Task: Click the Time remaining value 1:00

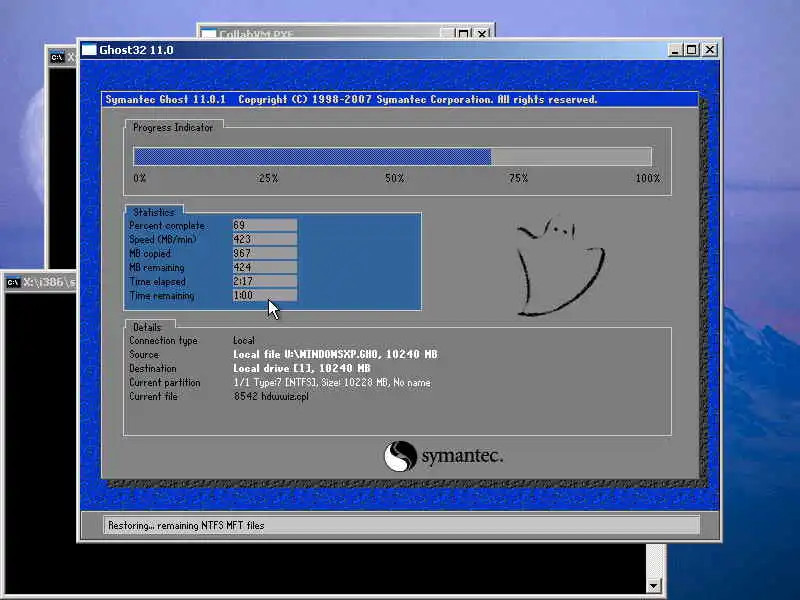Action: [x=264, y=295]
